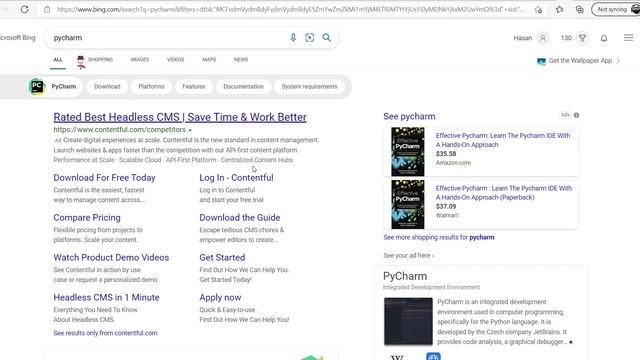Viewport: 640px width, 360px height.
Task: Open the Bing hamburger menu
Action: tap(629, 38)
